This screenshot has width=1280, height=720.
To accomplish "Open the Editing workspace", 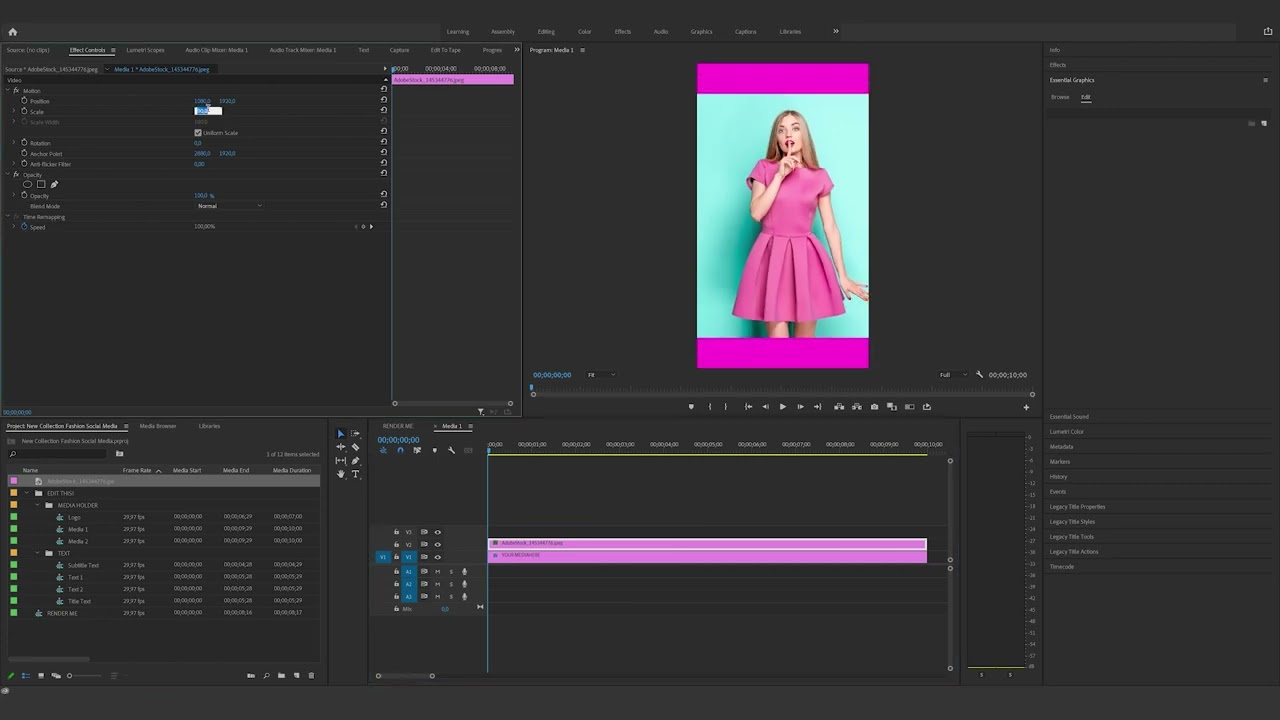I will coord(546,32).
